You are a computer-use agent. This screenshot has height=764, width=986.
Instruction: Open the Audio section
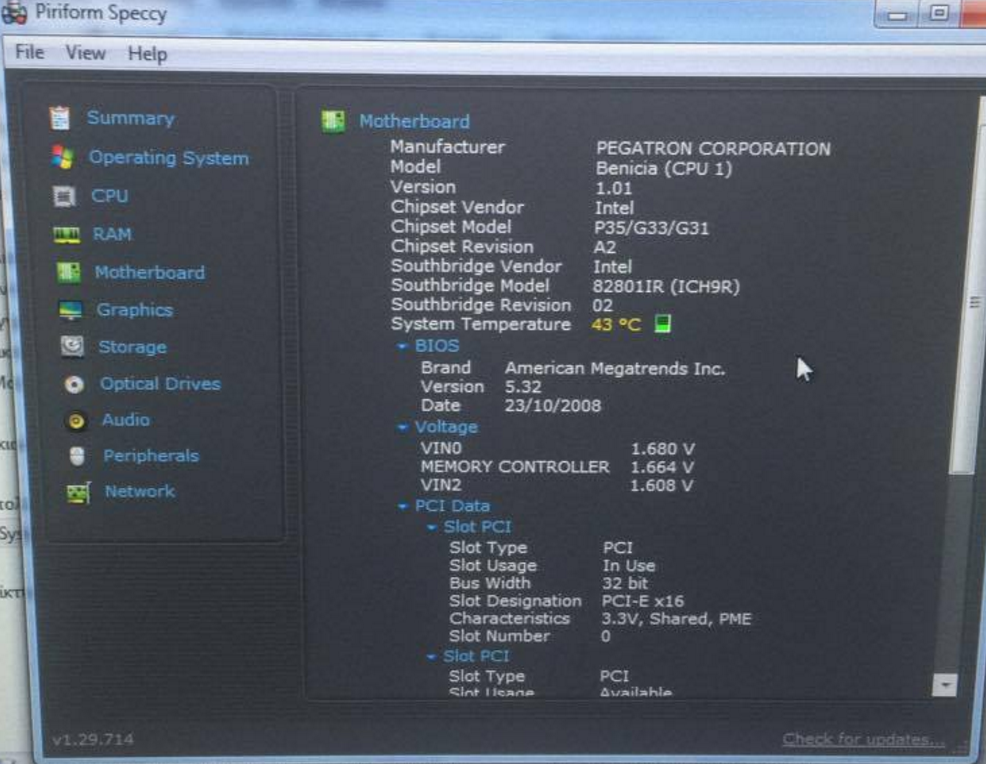tap(126, 420)
